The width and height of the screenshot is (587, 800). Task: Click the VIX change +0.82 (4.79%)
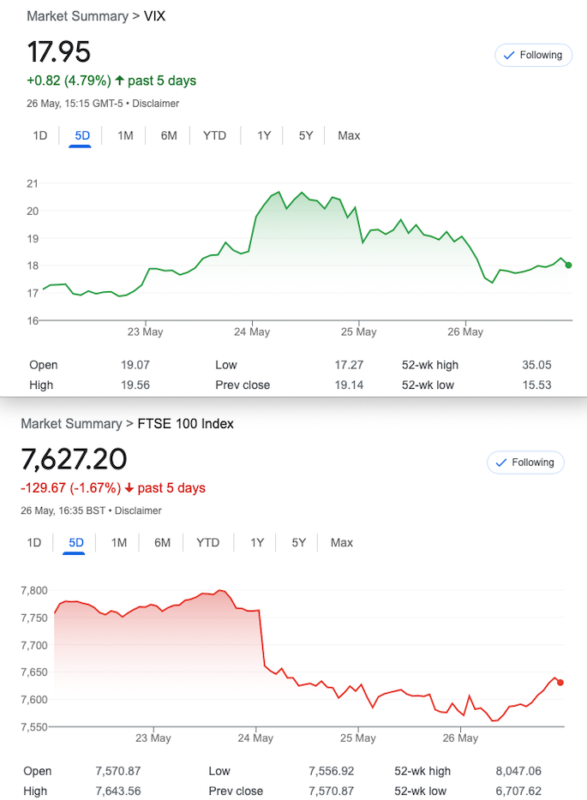point(69,81)
